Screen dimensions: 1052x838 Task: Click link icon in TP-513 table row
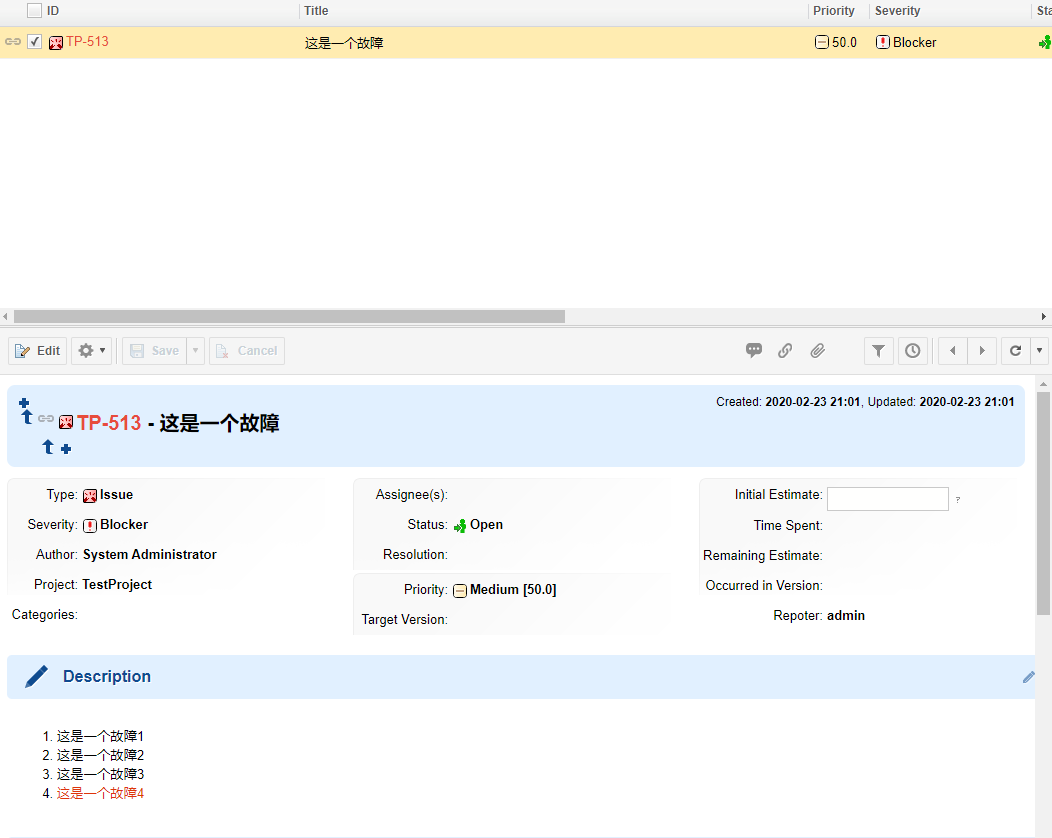click(x=13, y=42)
